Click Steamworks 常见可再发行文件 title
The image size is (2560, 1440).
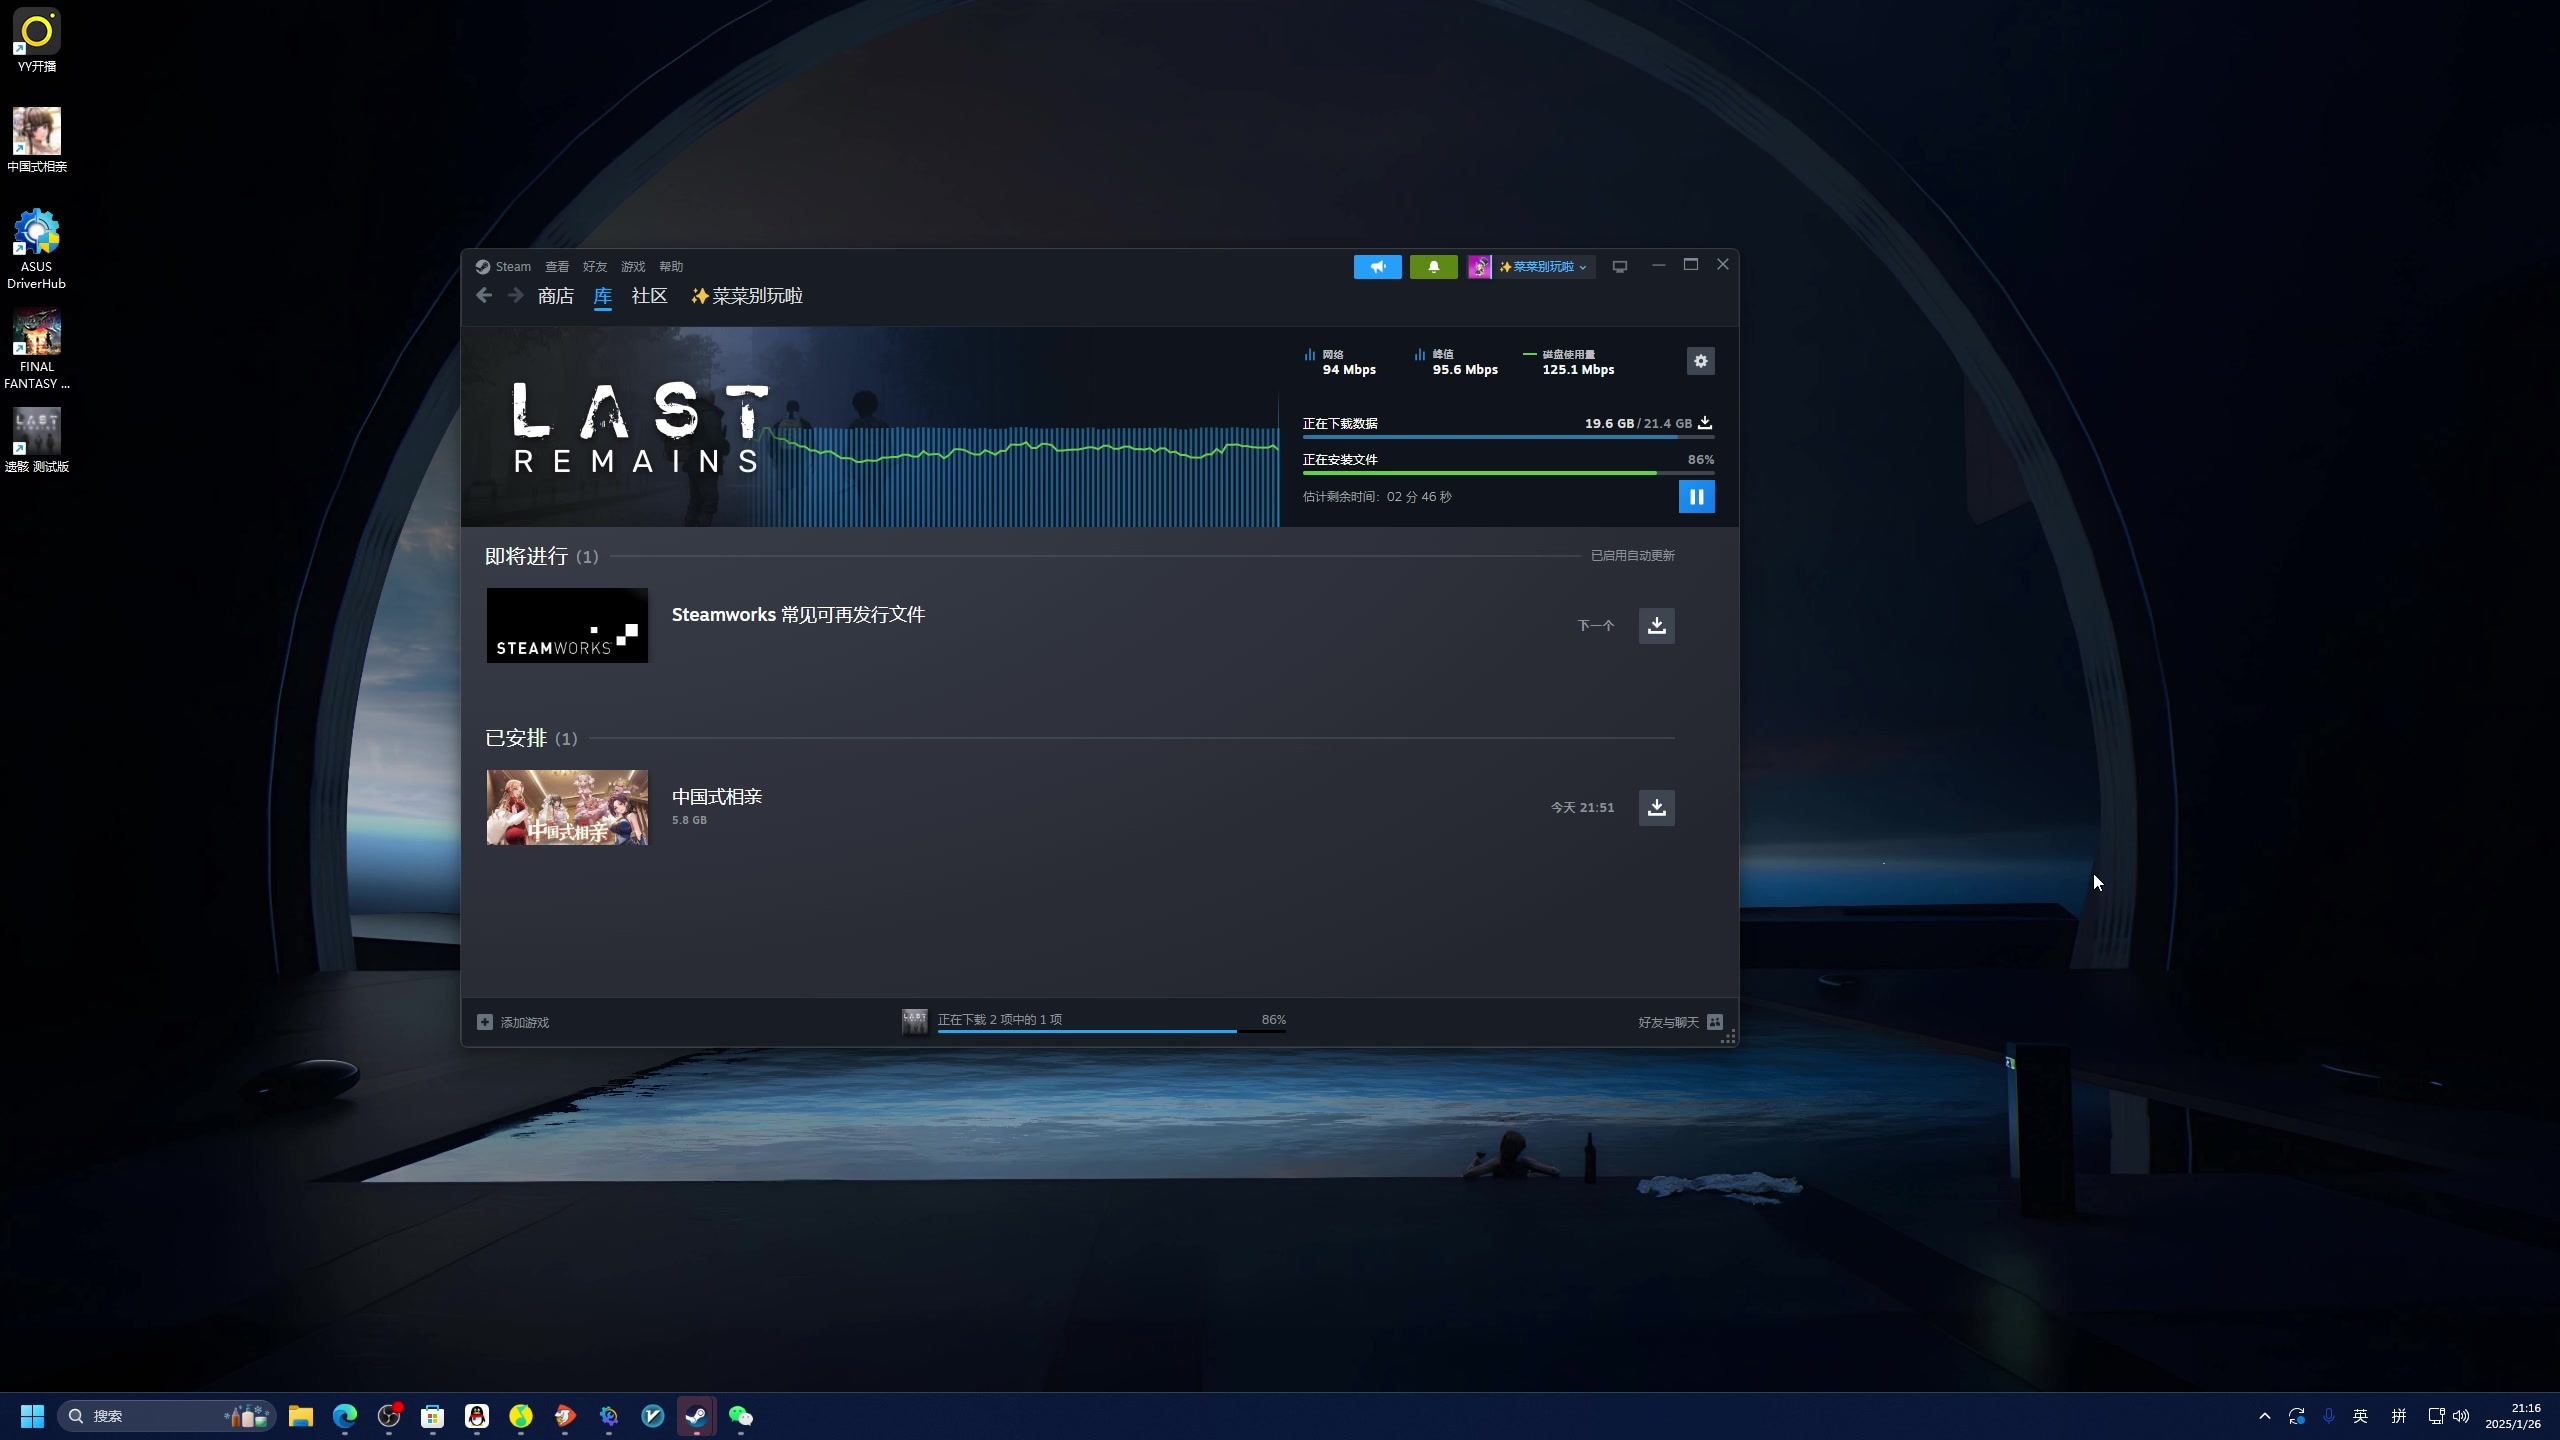(x=798, y=614)
